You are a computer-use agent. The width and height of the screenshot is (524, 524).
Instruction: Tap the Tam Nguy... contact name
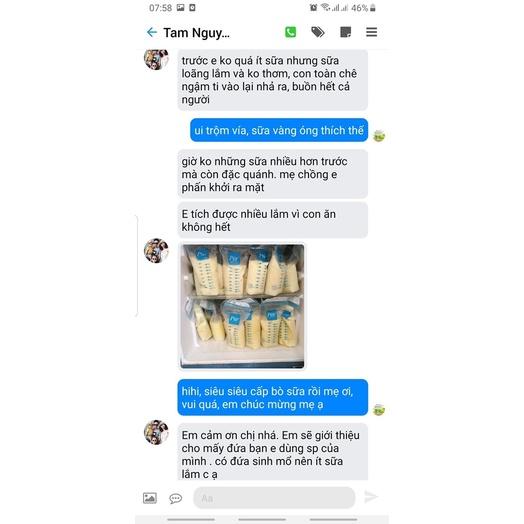[196, 33]
